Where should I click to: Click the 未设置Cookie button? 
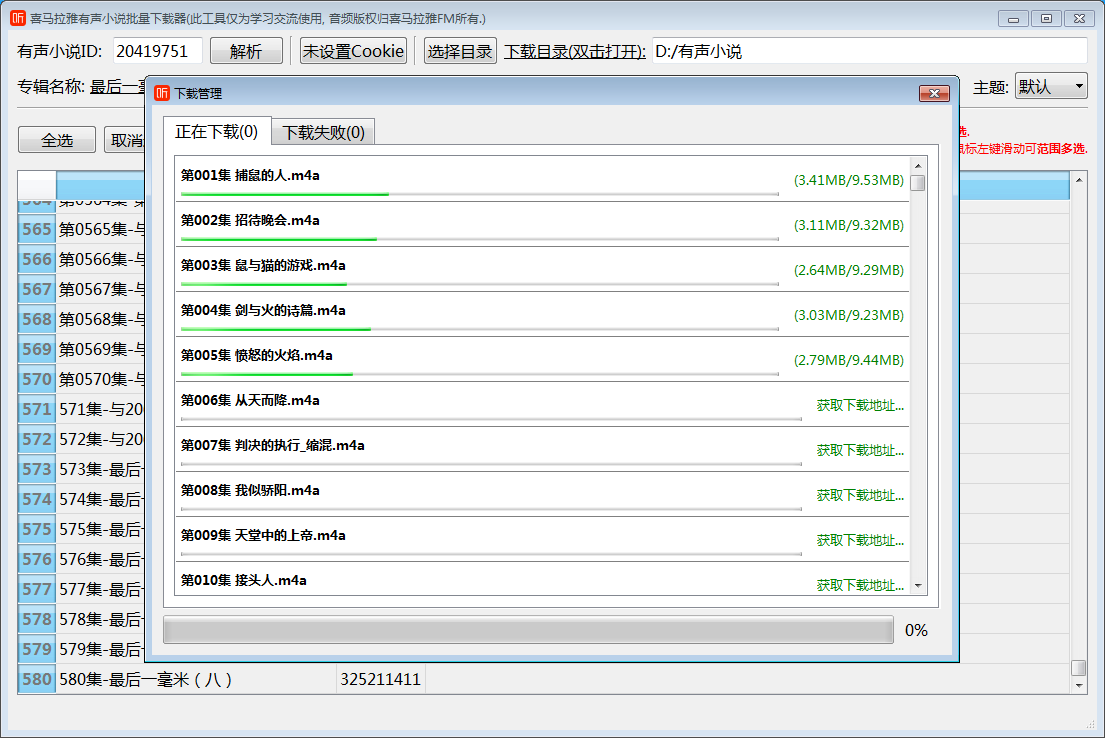tap(353, 51)
